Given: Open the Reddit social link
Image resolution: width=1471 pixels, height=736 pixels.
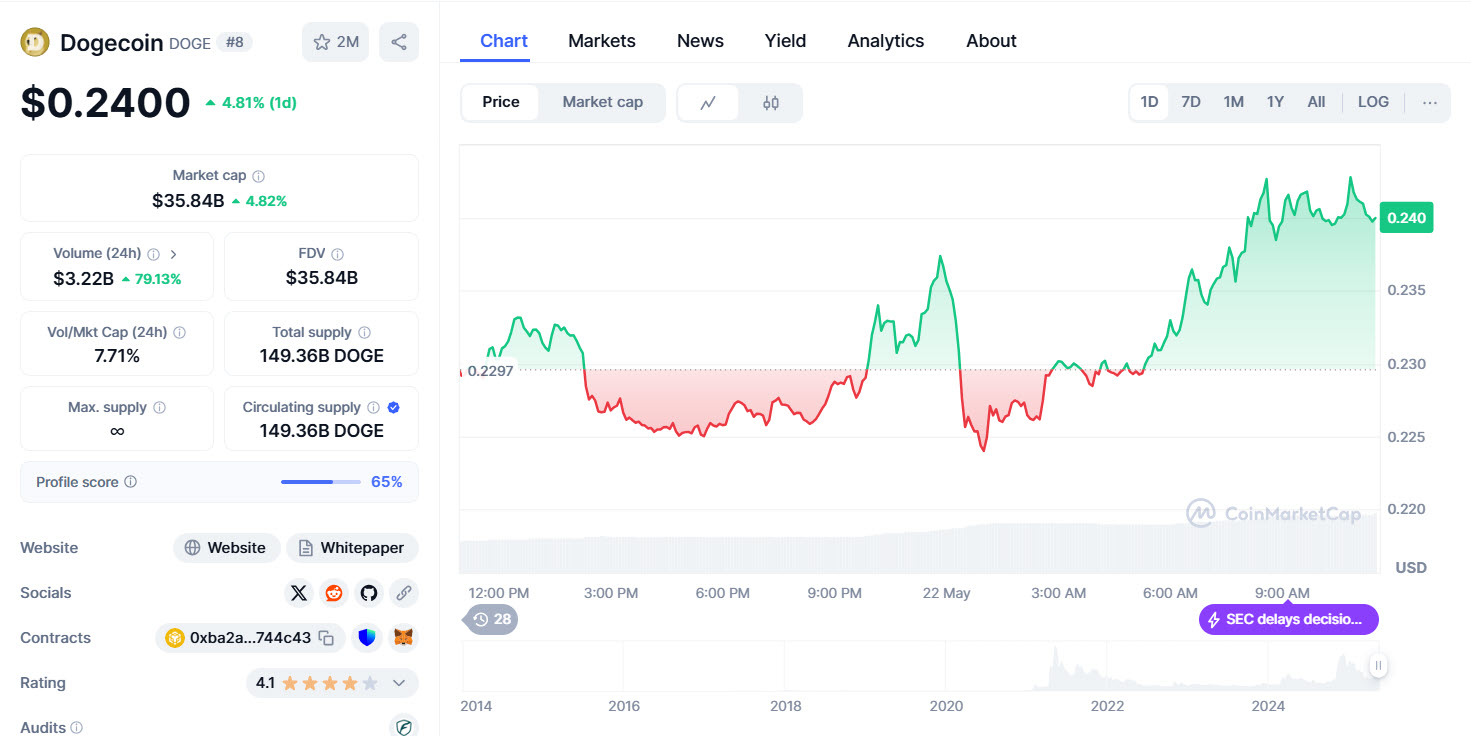Looking at the screenshot, I should point(334,593).
